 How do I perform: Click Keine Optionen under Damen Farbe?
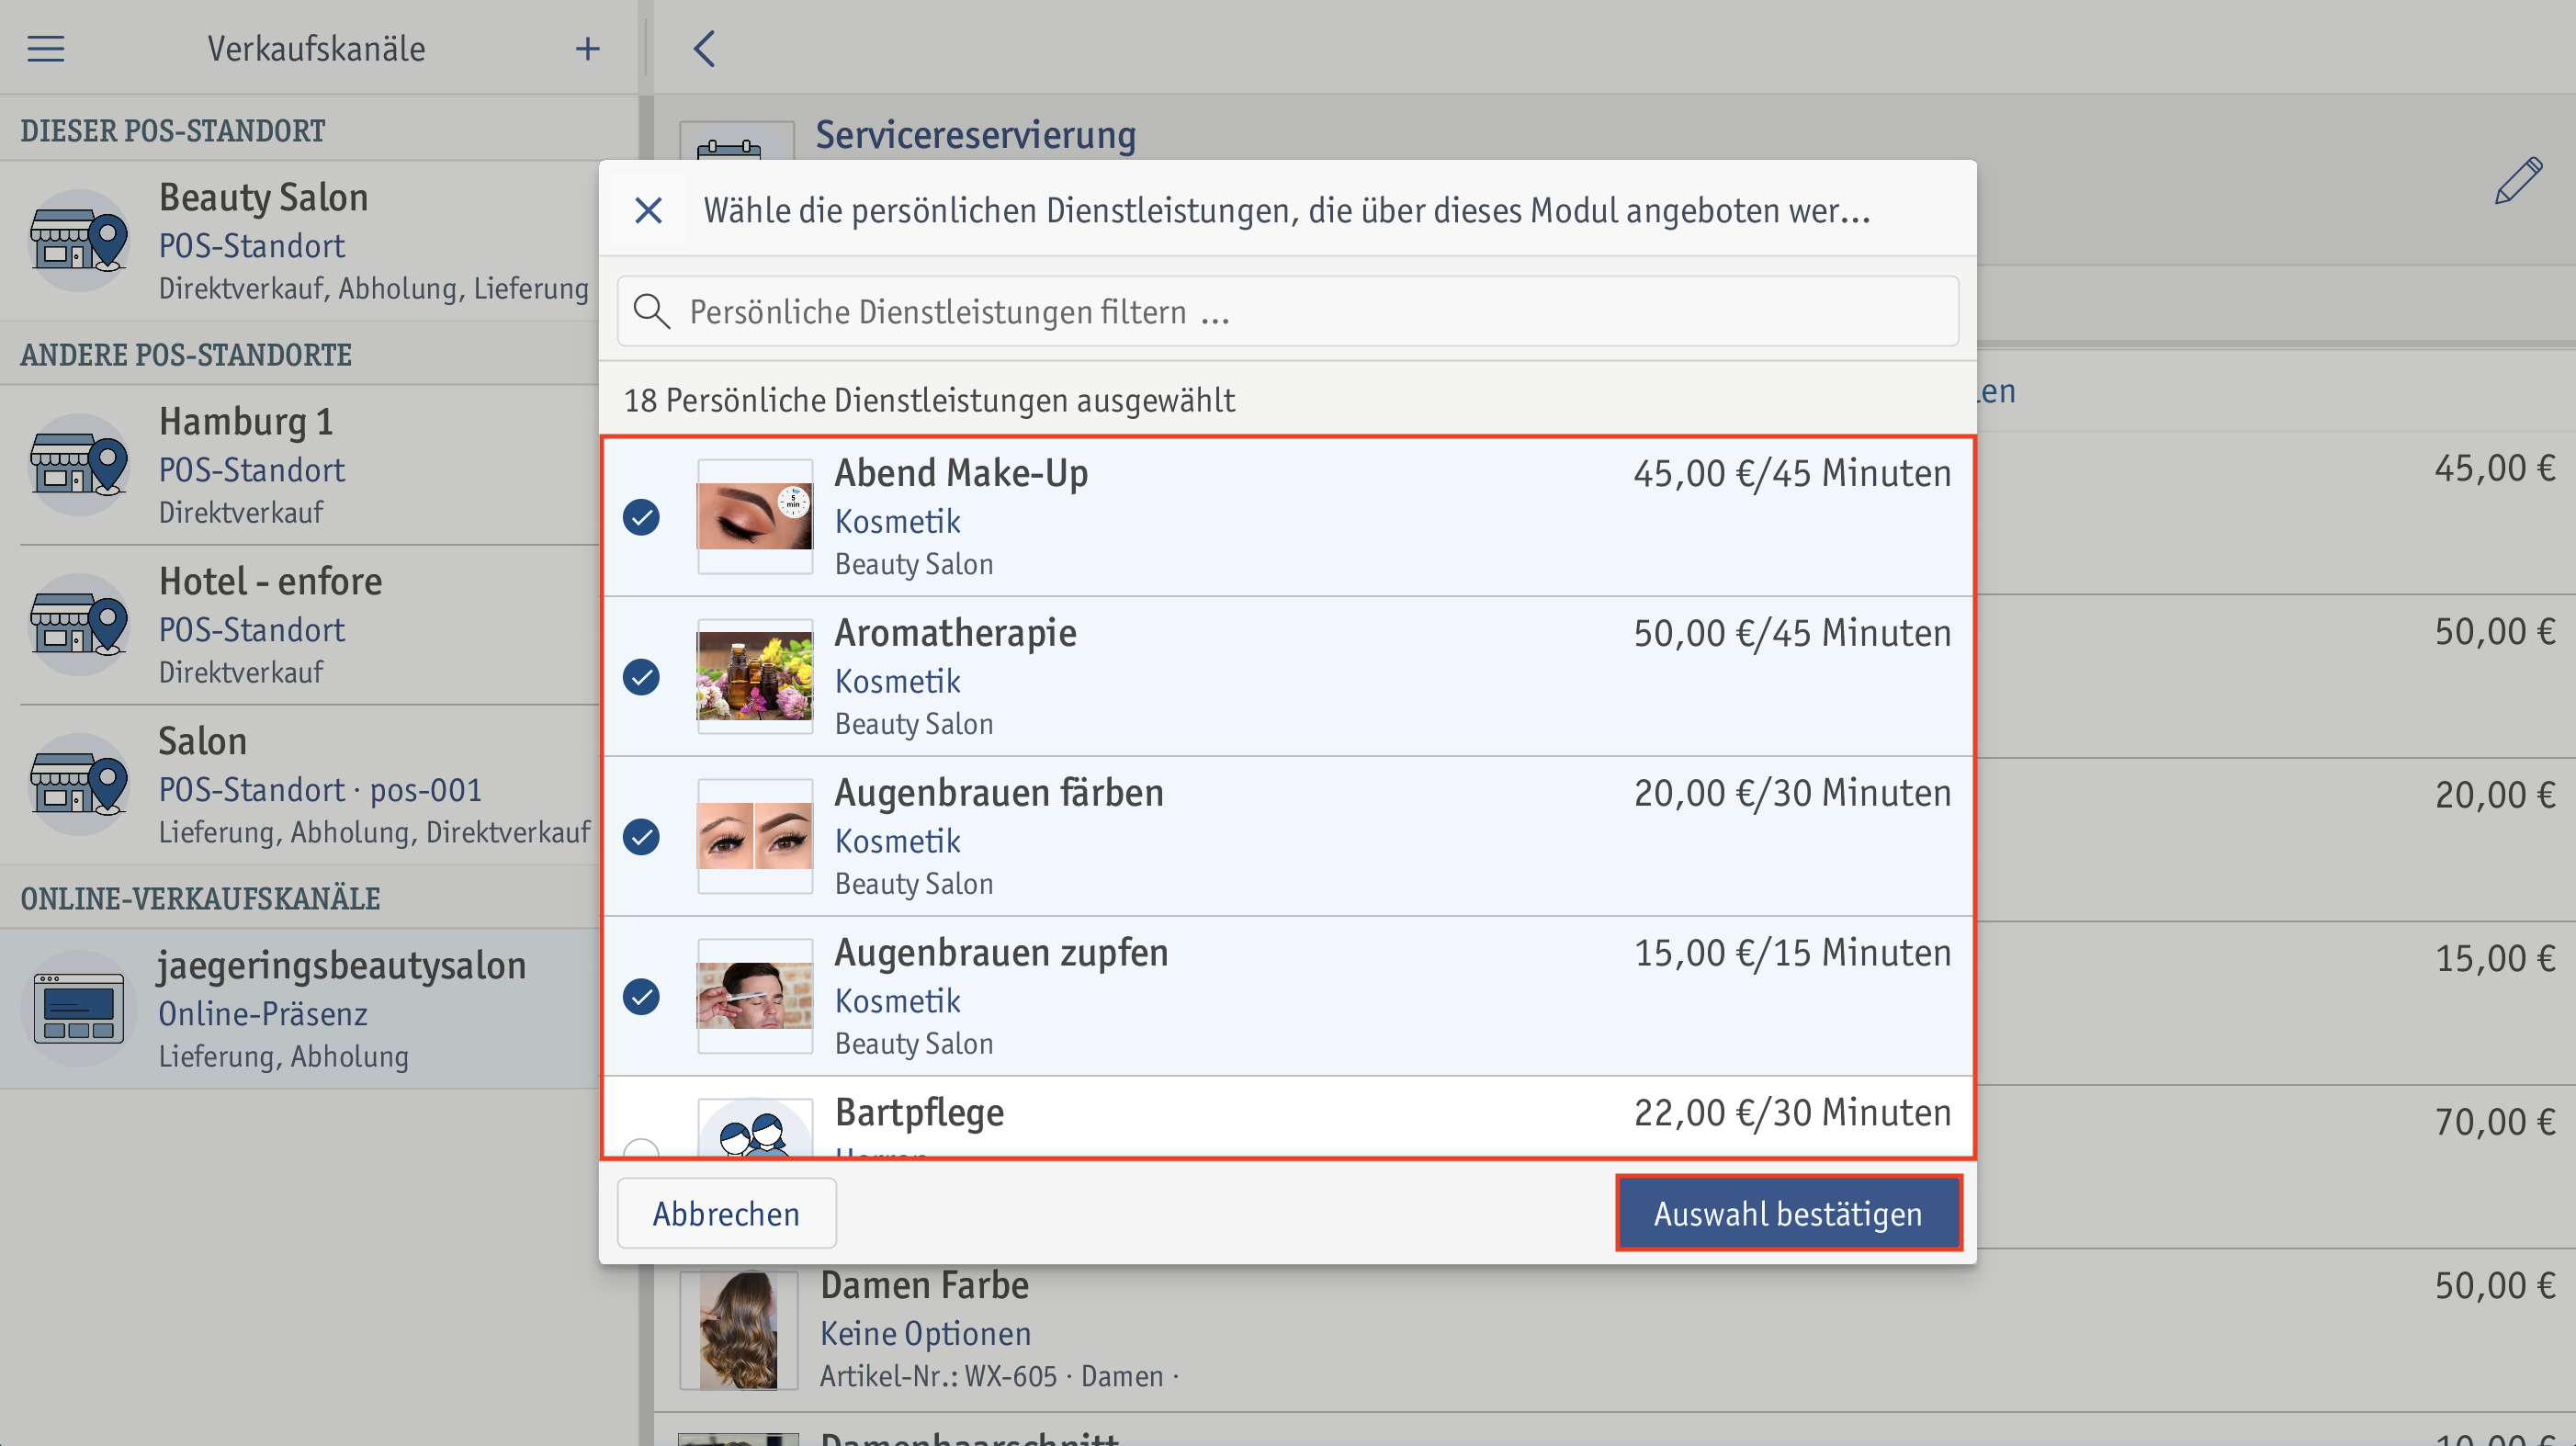coord(925,1333)
